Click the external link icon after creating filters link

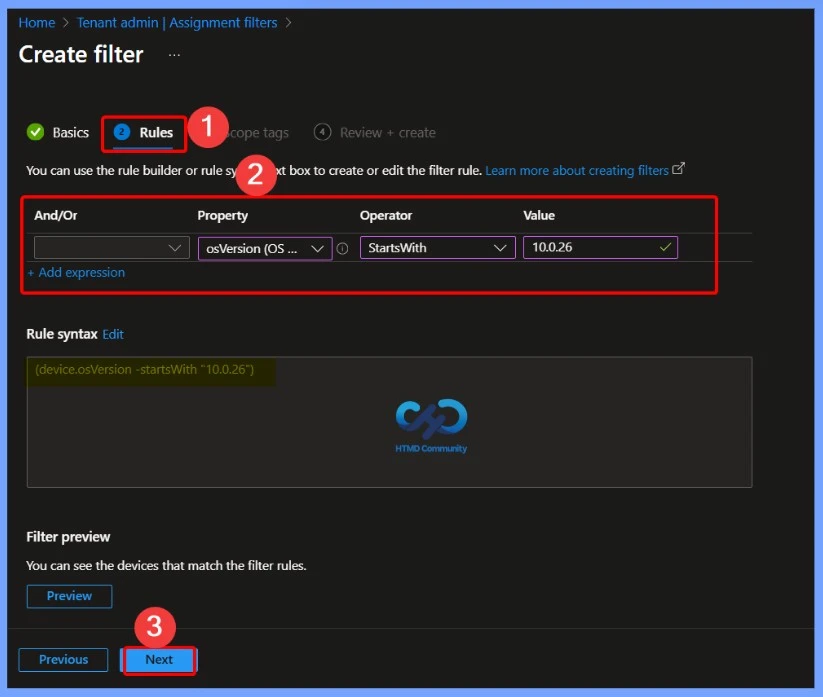tap(679, 168)
